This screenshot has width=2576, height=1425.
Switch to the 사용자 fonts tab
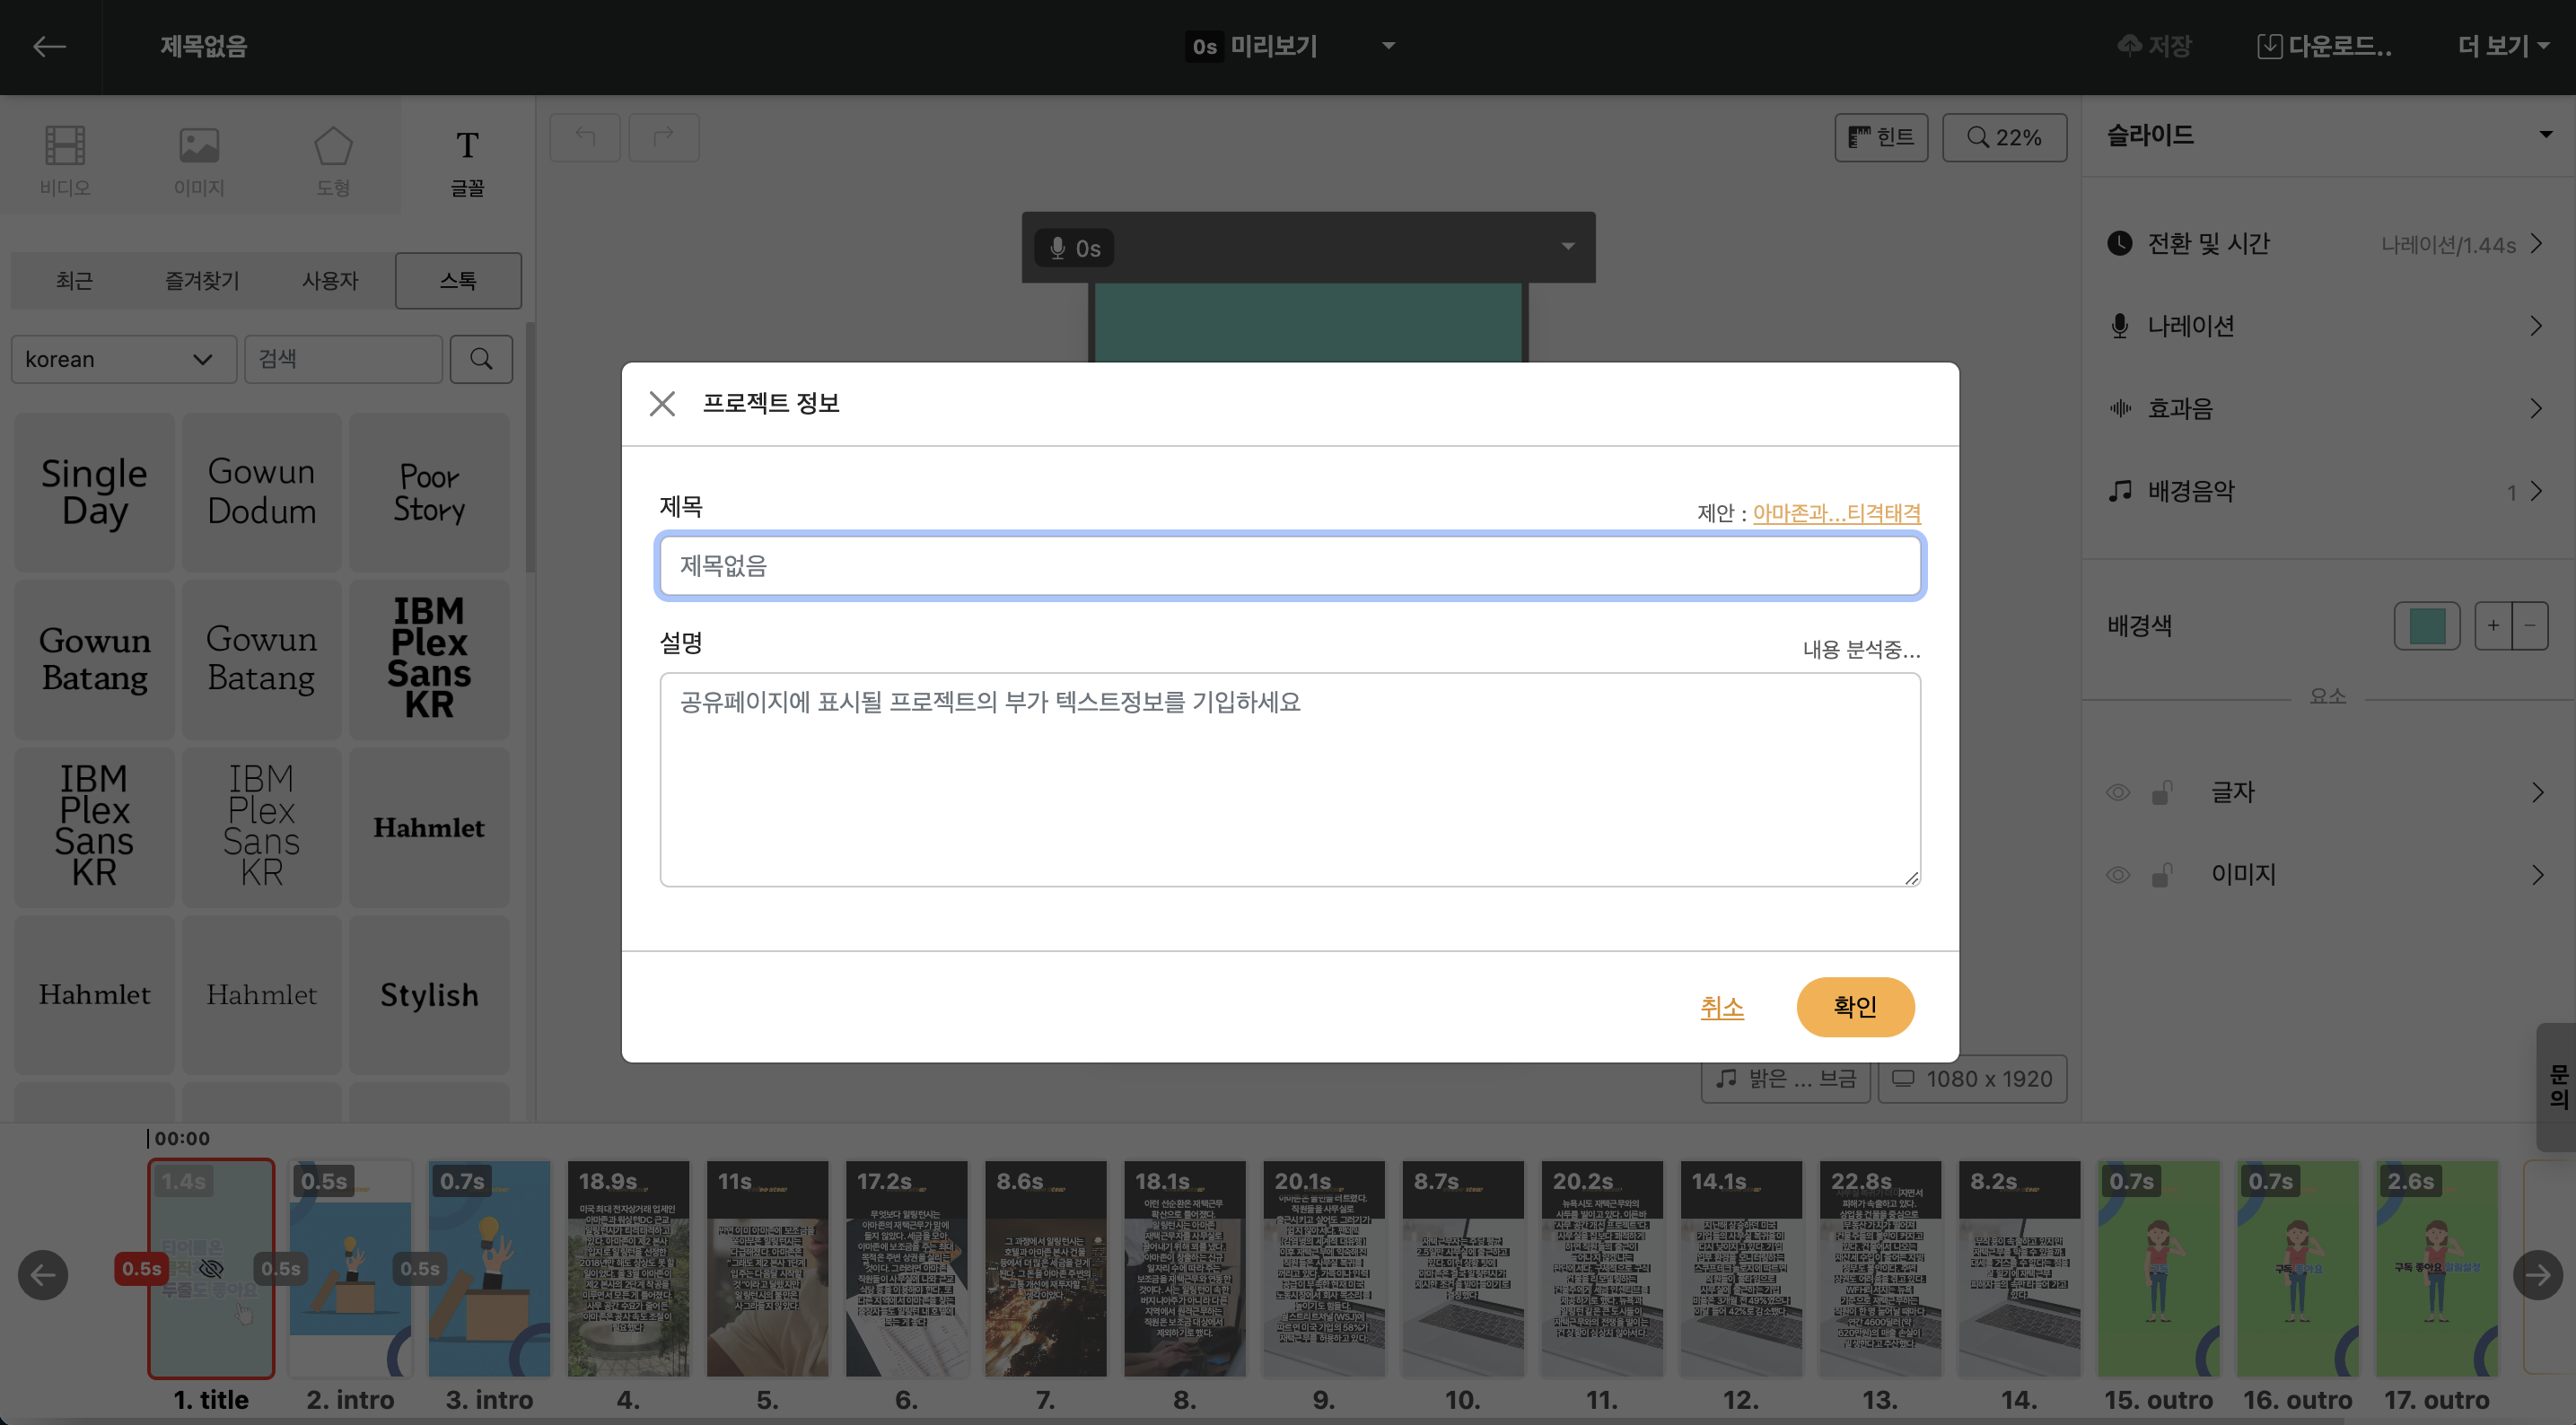(330, 280)
